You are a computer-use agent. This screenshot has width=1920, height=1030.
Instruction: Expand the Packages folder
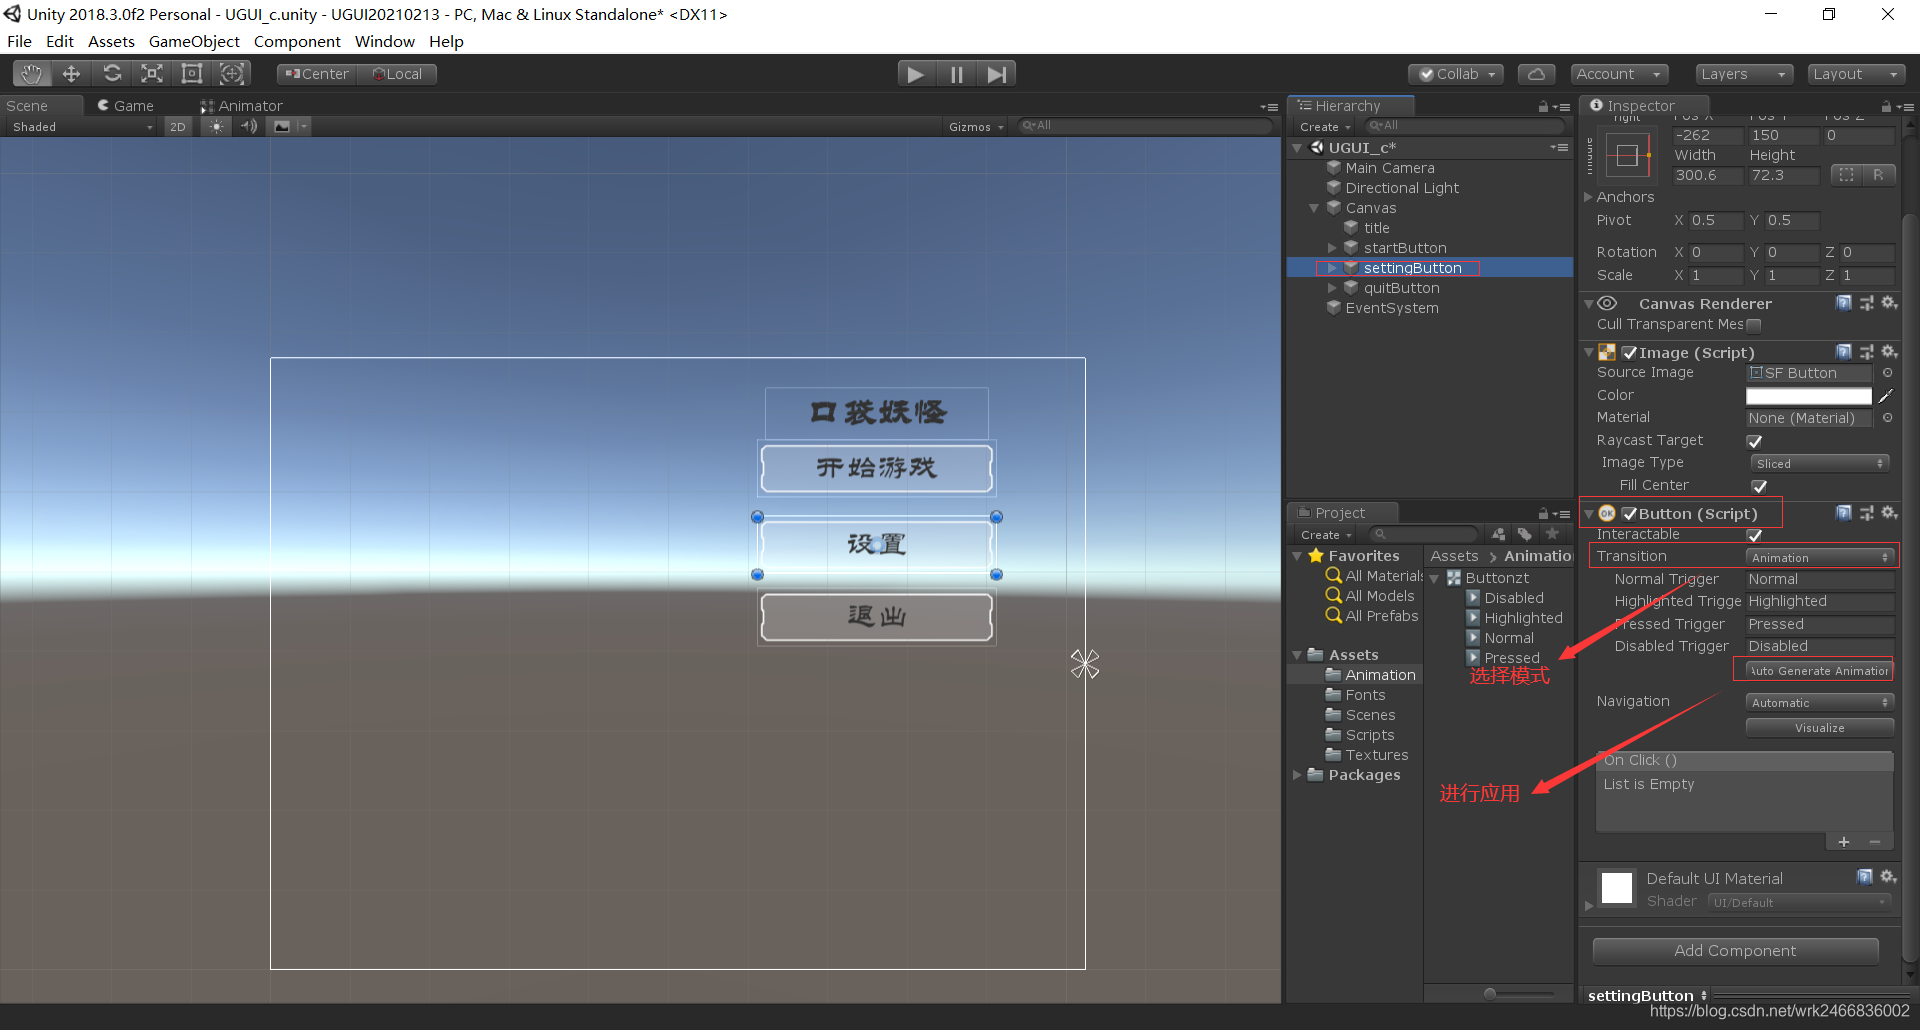tap(1297, 775)
